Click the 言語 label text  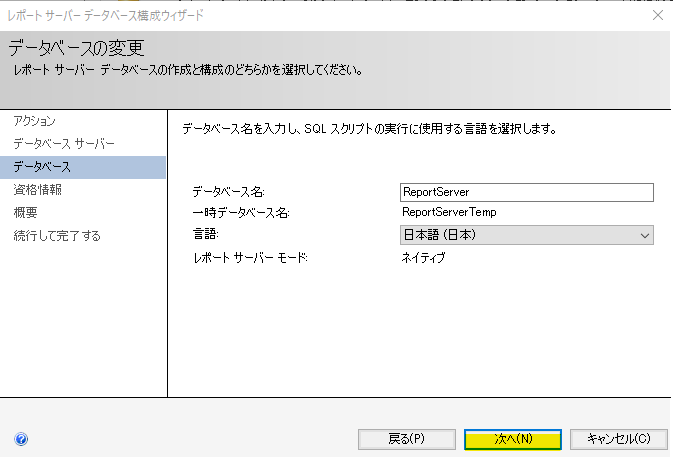pyautogui.click(x=204, y=234)
